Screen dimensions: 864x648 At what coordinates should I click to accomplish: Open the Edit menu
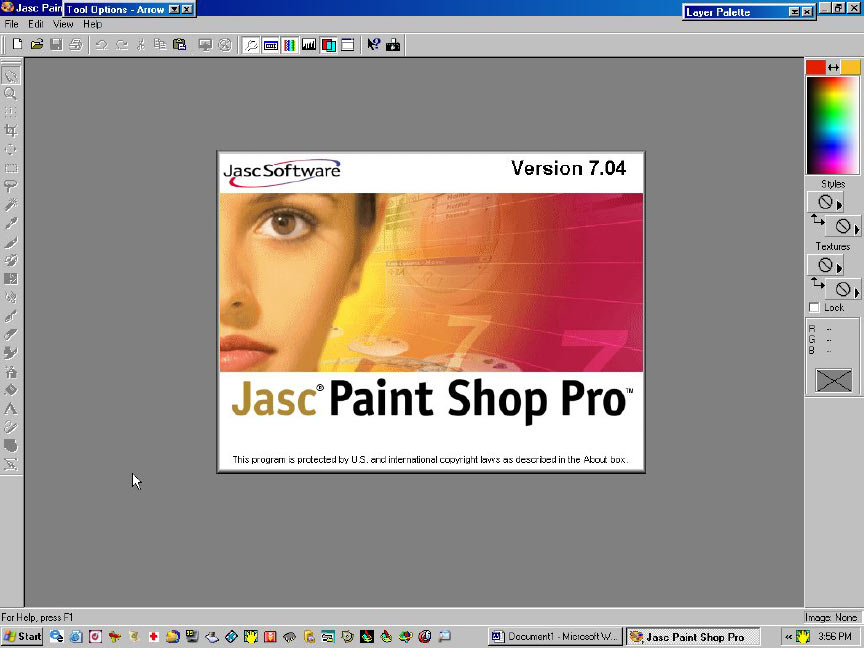tap(35, 24)
